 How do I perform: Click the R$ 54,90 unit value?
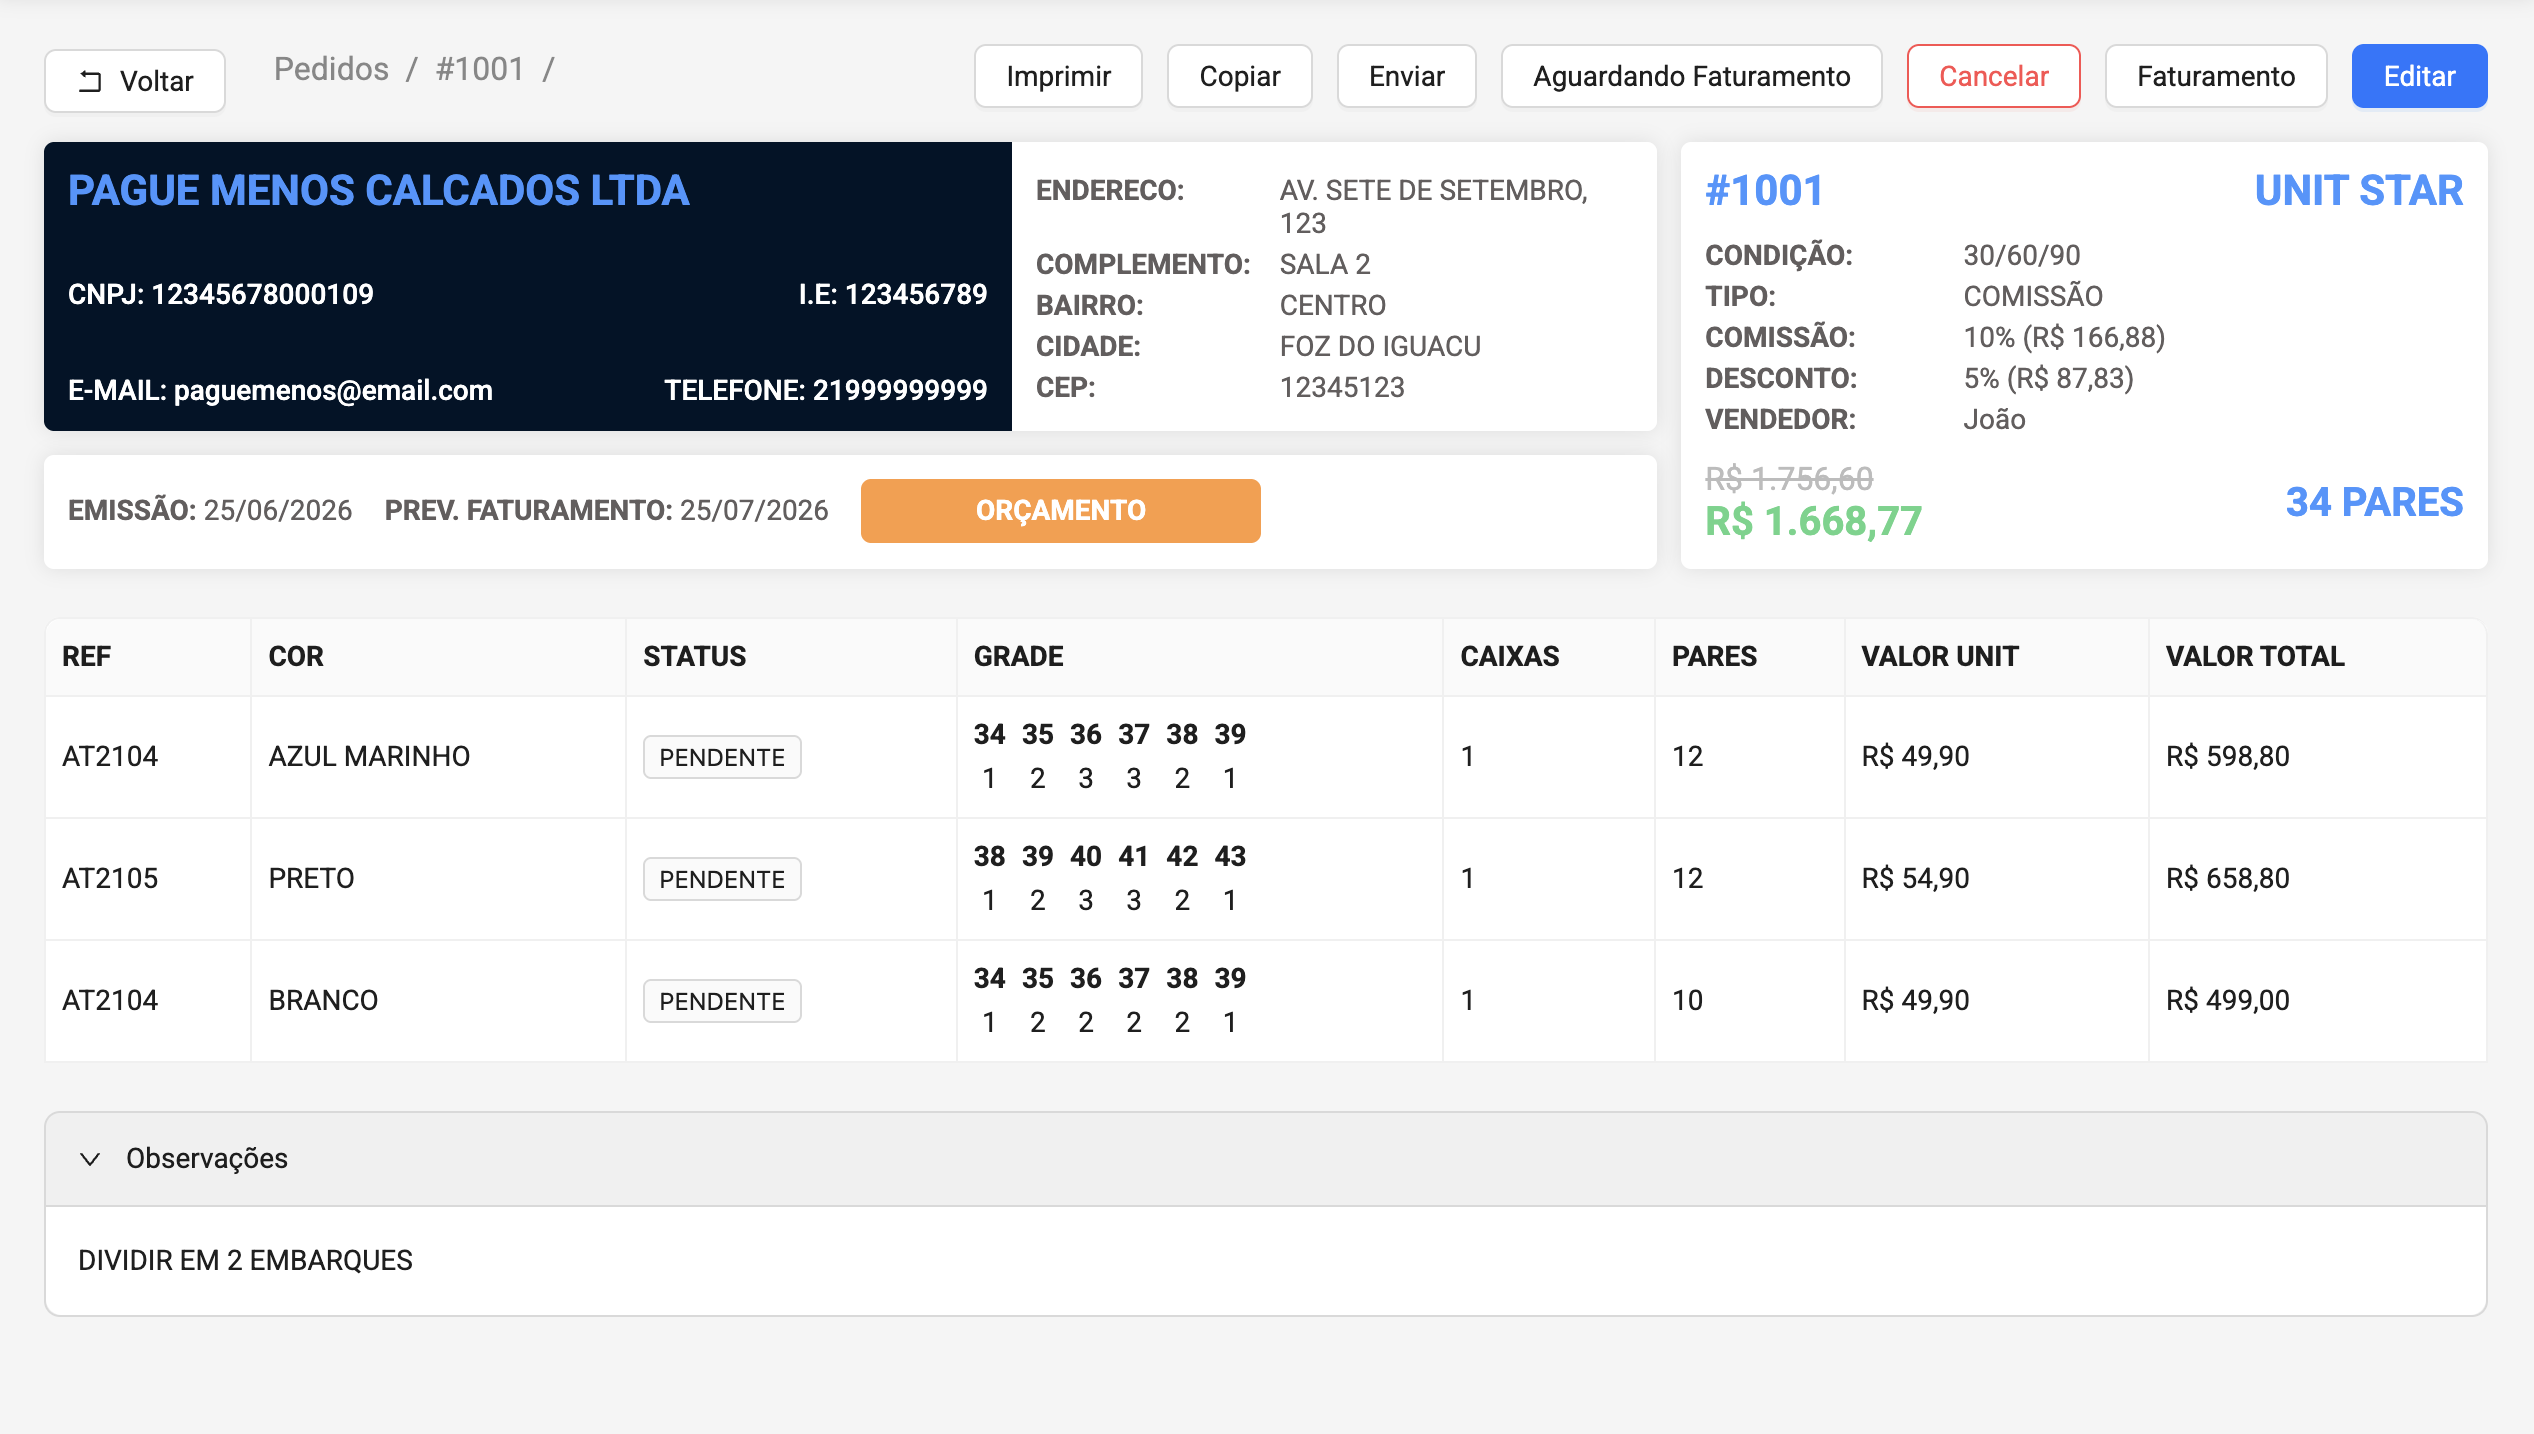click(1915, 878)
